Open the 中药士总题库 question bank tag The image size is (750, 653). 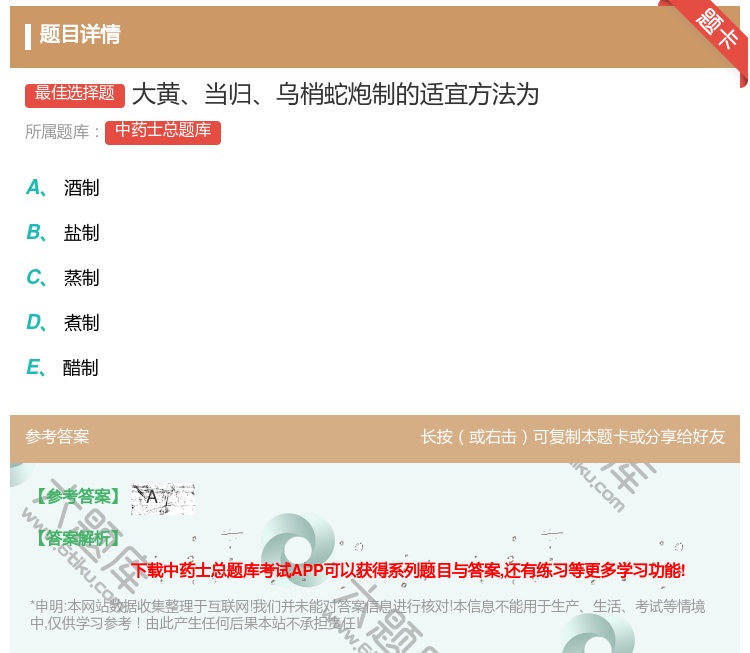tap(163, 132)
